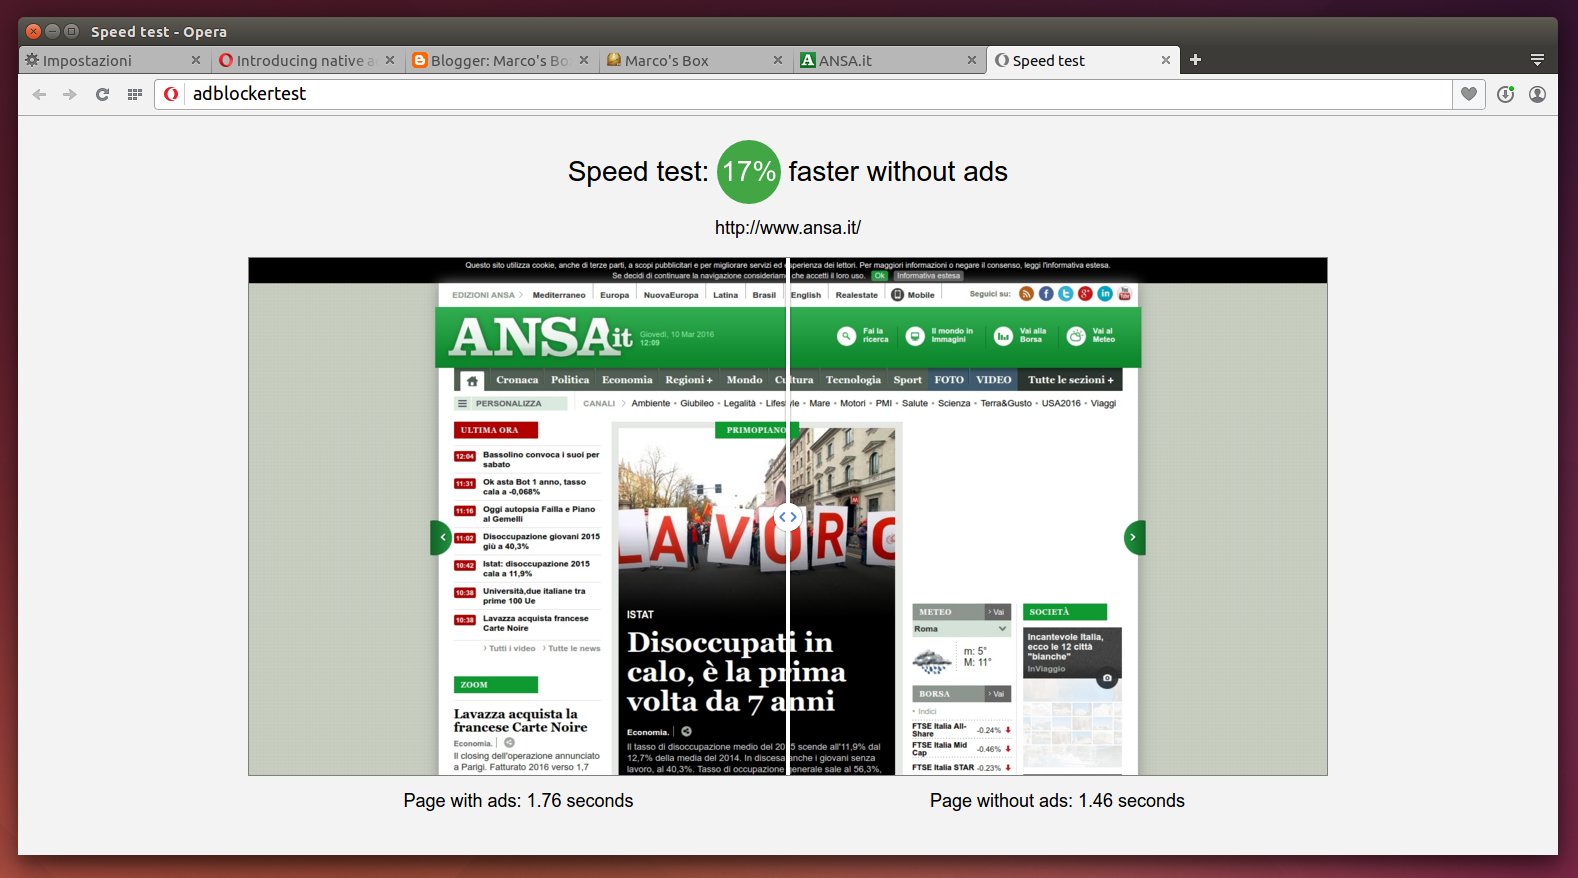The width and height of the screenshot is (1578, 878).
Task: Open the Mondo section
Action: [744, 380]
